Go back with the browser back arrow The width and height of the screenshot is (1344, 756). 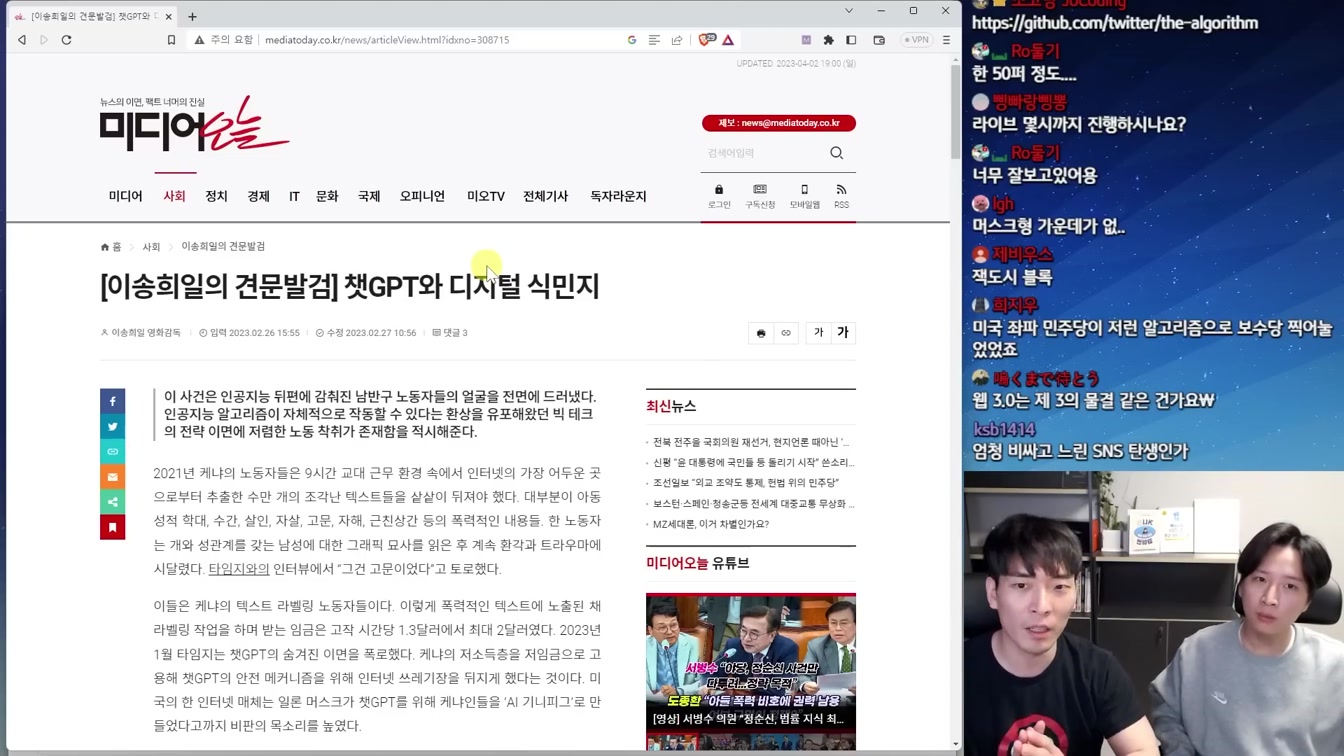(22, 40)
